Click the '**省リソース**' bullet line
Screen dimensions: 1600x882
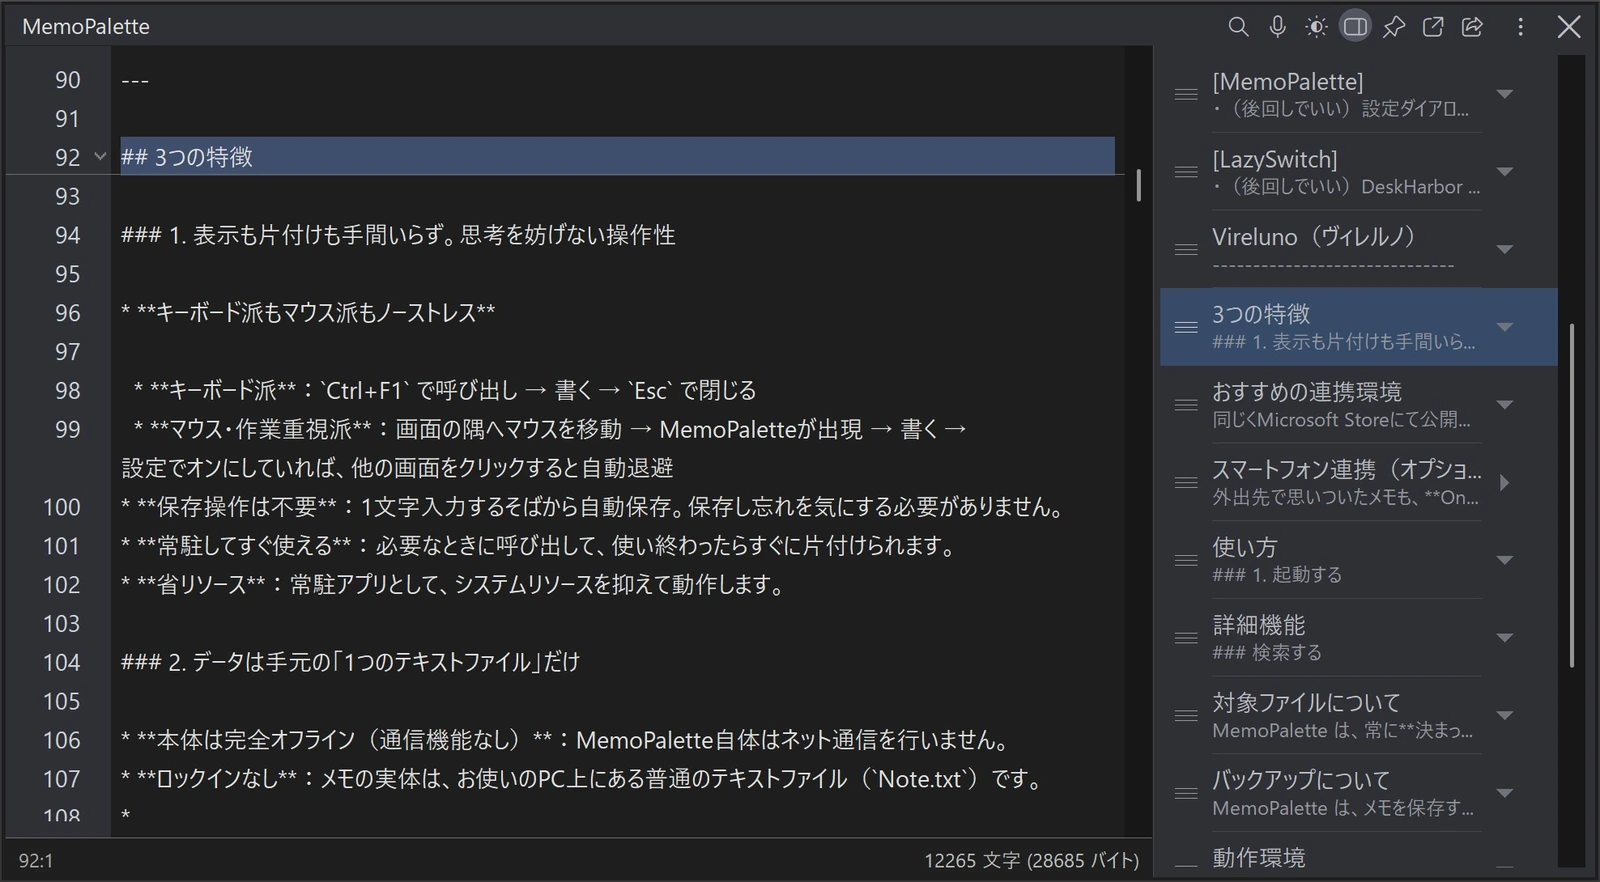(455, 585)
